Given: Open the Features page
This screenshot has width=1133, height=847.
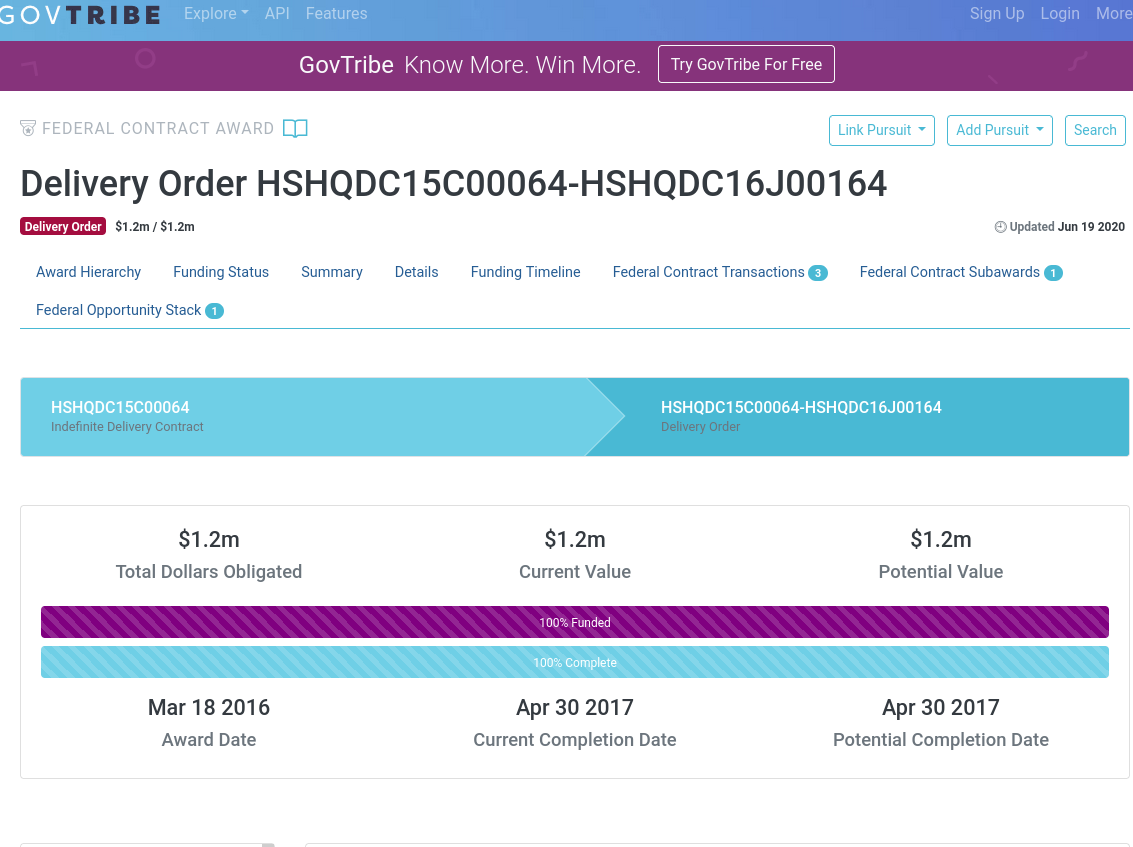Looking at the screenshot, I should [x=336, y=14].
